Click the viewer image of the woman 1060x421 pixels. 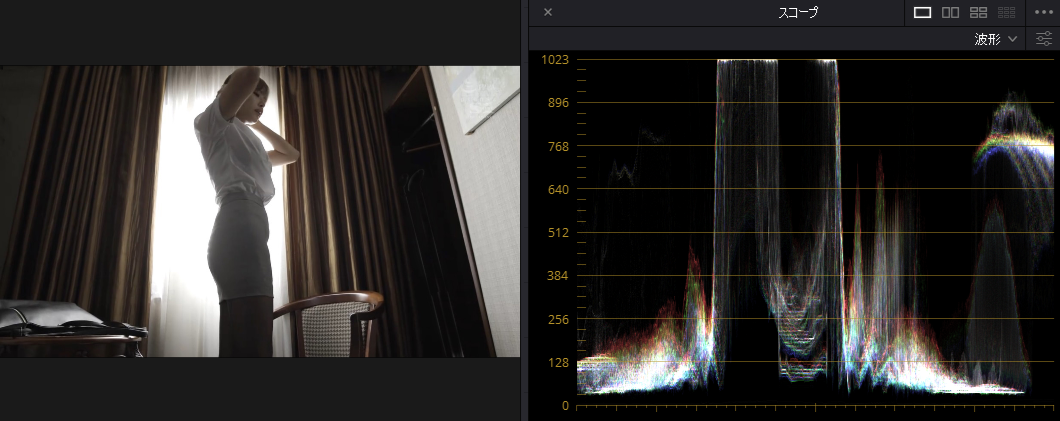pos(260,211)
